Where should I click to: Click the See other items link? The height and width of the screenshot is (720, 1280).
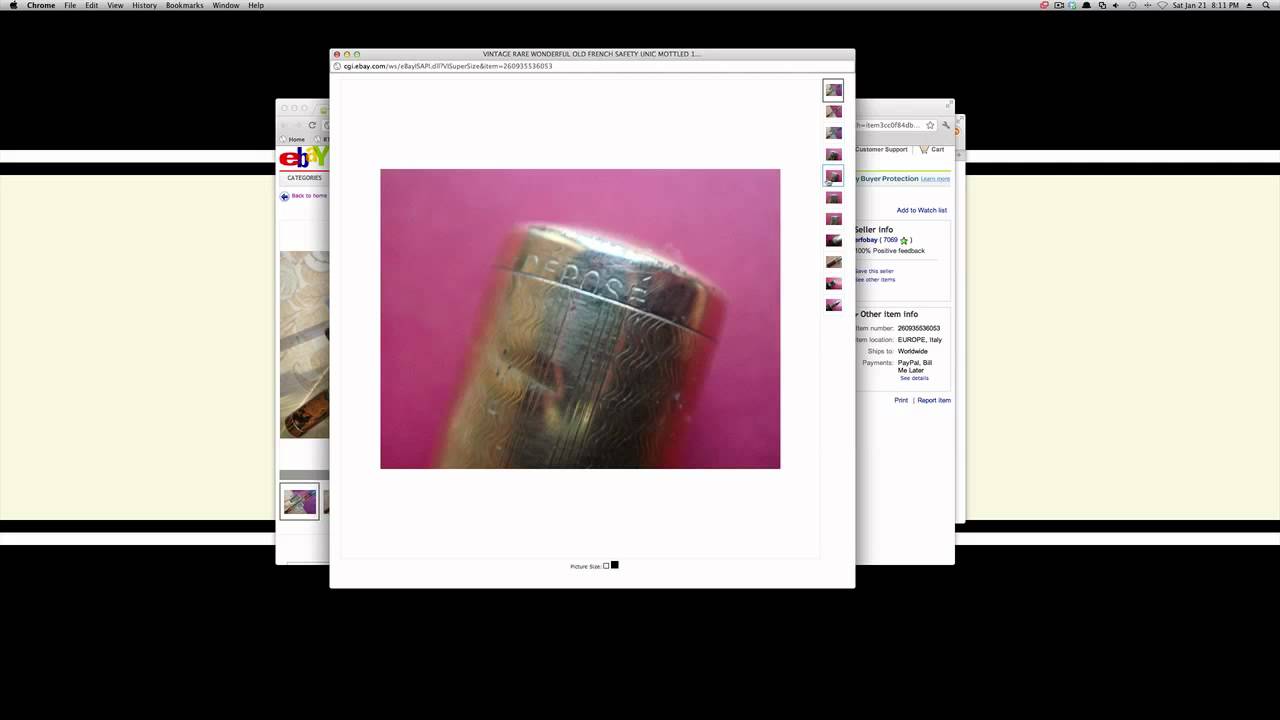(x=875, y=280)
